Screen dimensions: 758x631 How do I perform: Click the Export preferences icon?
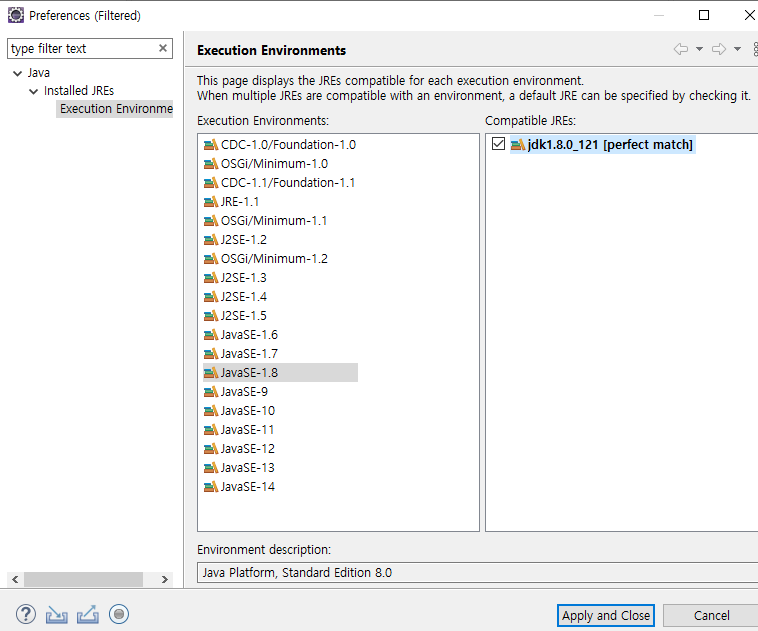pyautogui.click(x=88, y=615)
